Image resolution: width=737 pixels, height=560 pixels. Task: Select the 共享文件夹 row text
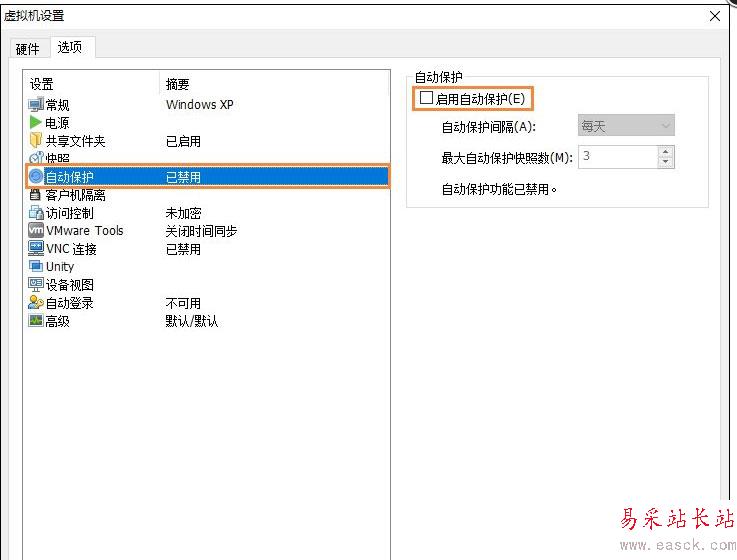coord(76,141)
